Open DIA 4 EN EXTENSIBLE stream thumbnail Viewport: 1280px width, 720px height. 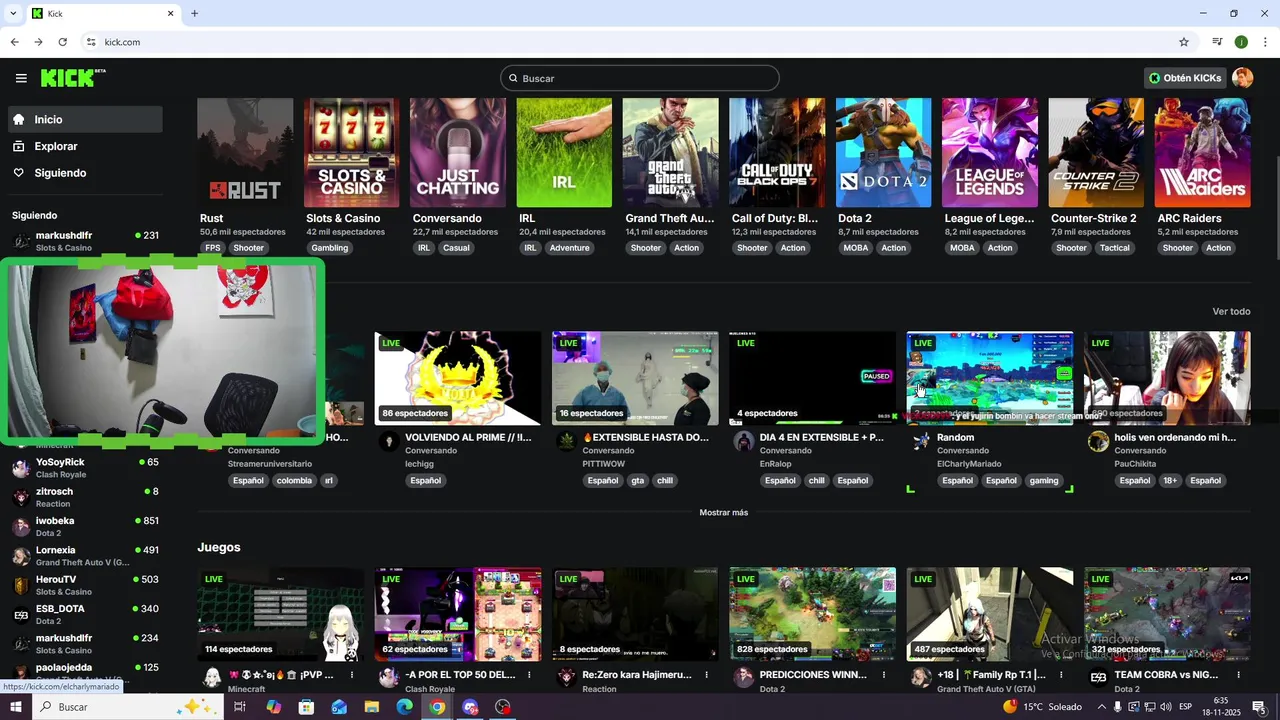click(812, 378)
